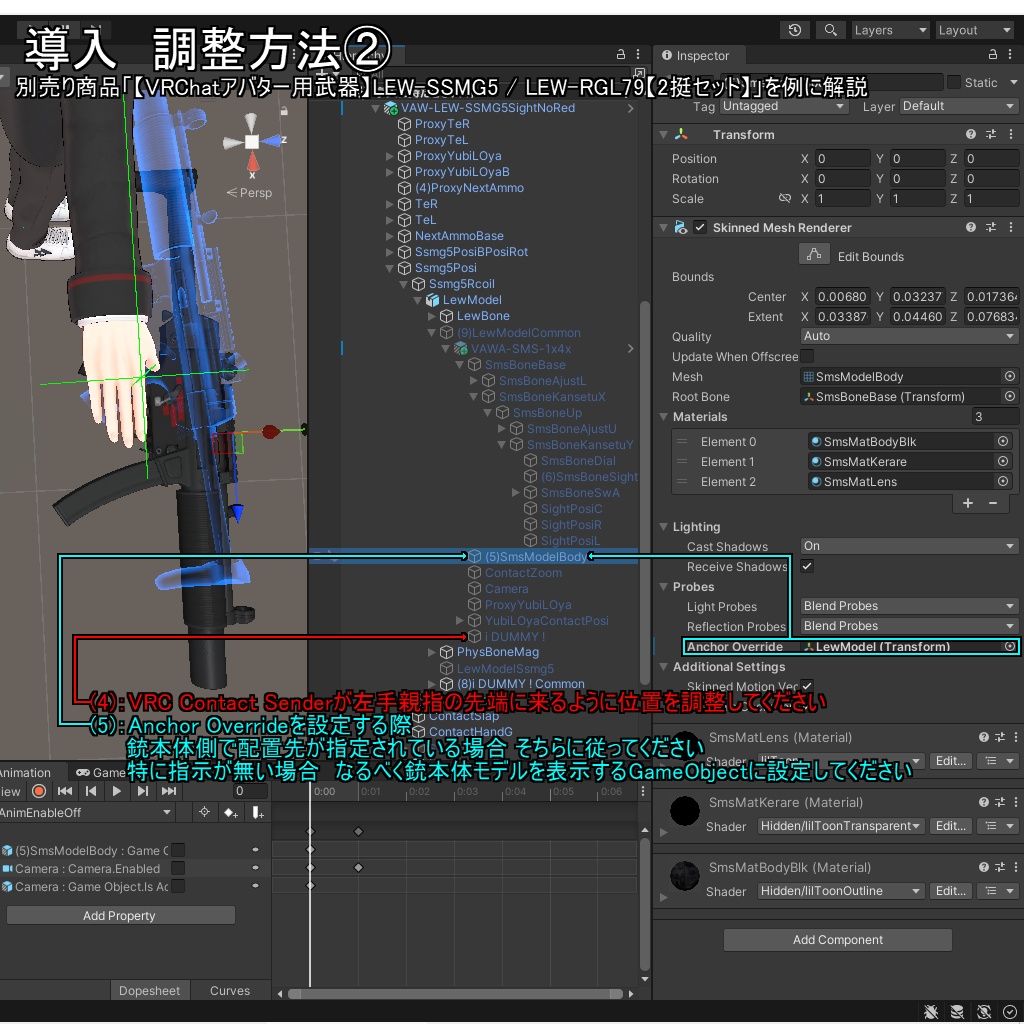This screenshot has width=1024, height=1024.
Task: Open object picker for Mesh SmsModelBody
Action: (1010, 376)
